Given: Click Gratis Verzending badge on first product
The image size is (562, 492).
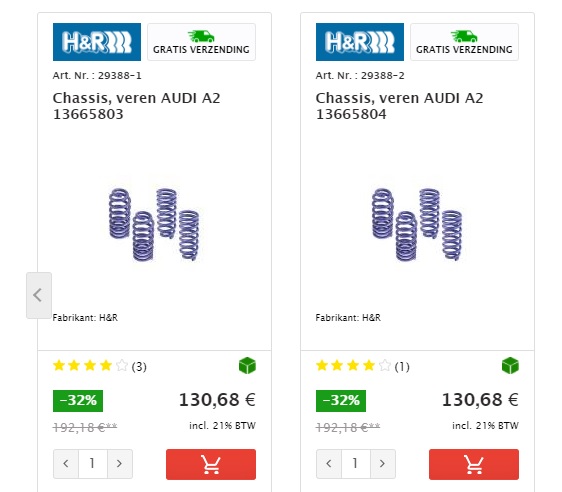Looking at the screenshot, I should pos(201,42).
